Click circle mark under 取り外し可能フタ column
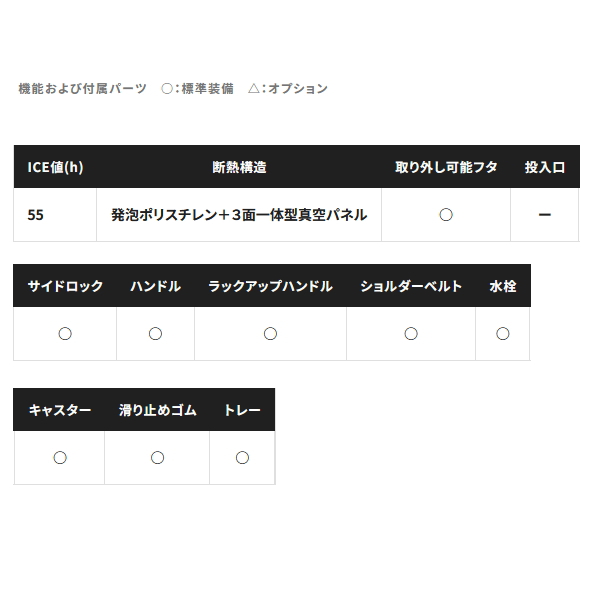Viewport: 600px width, 600px height. coord(446,215)
